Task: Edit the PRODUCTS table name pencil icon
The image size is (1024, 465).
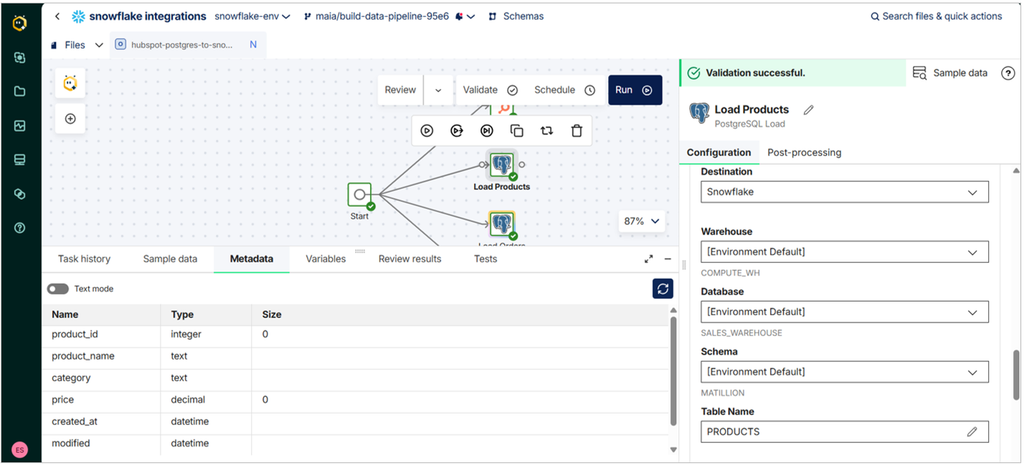Action: (972, 432)
